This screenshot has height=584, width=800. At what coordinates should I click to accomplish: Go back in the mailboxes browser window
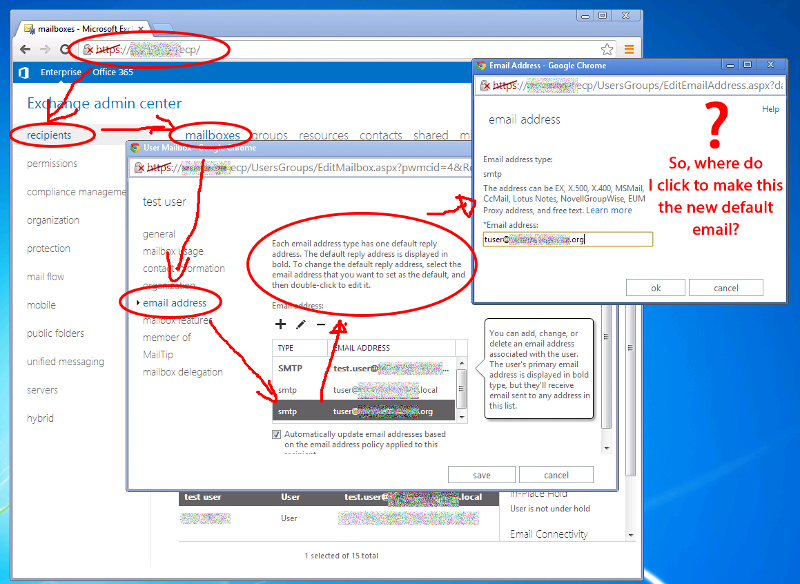[25, 49]
